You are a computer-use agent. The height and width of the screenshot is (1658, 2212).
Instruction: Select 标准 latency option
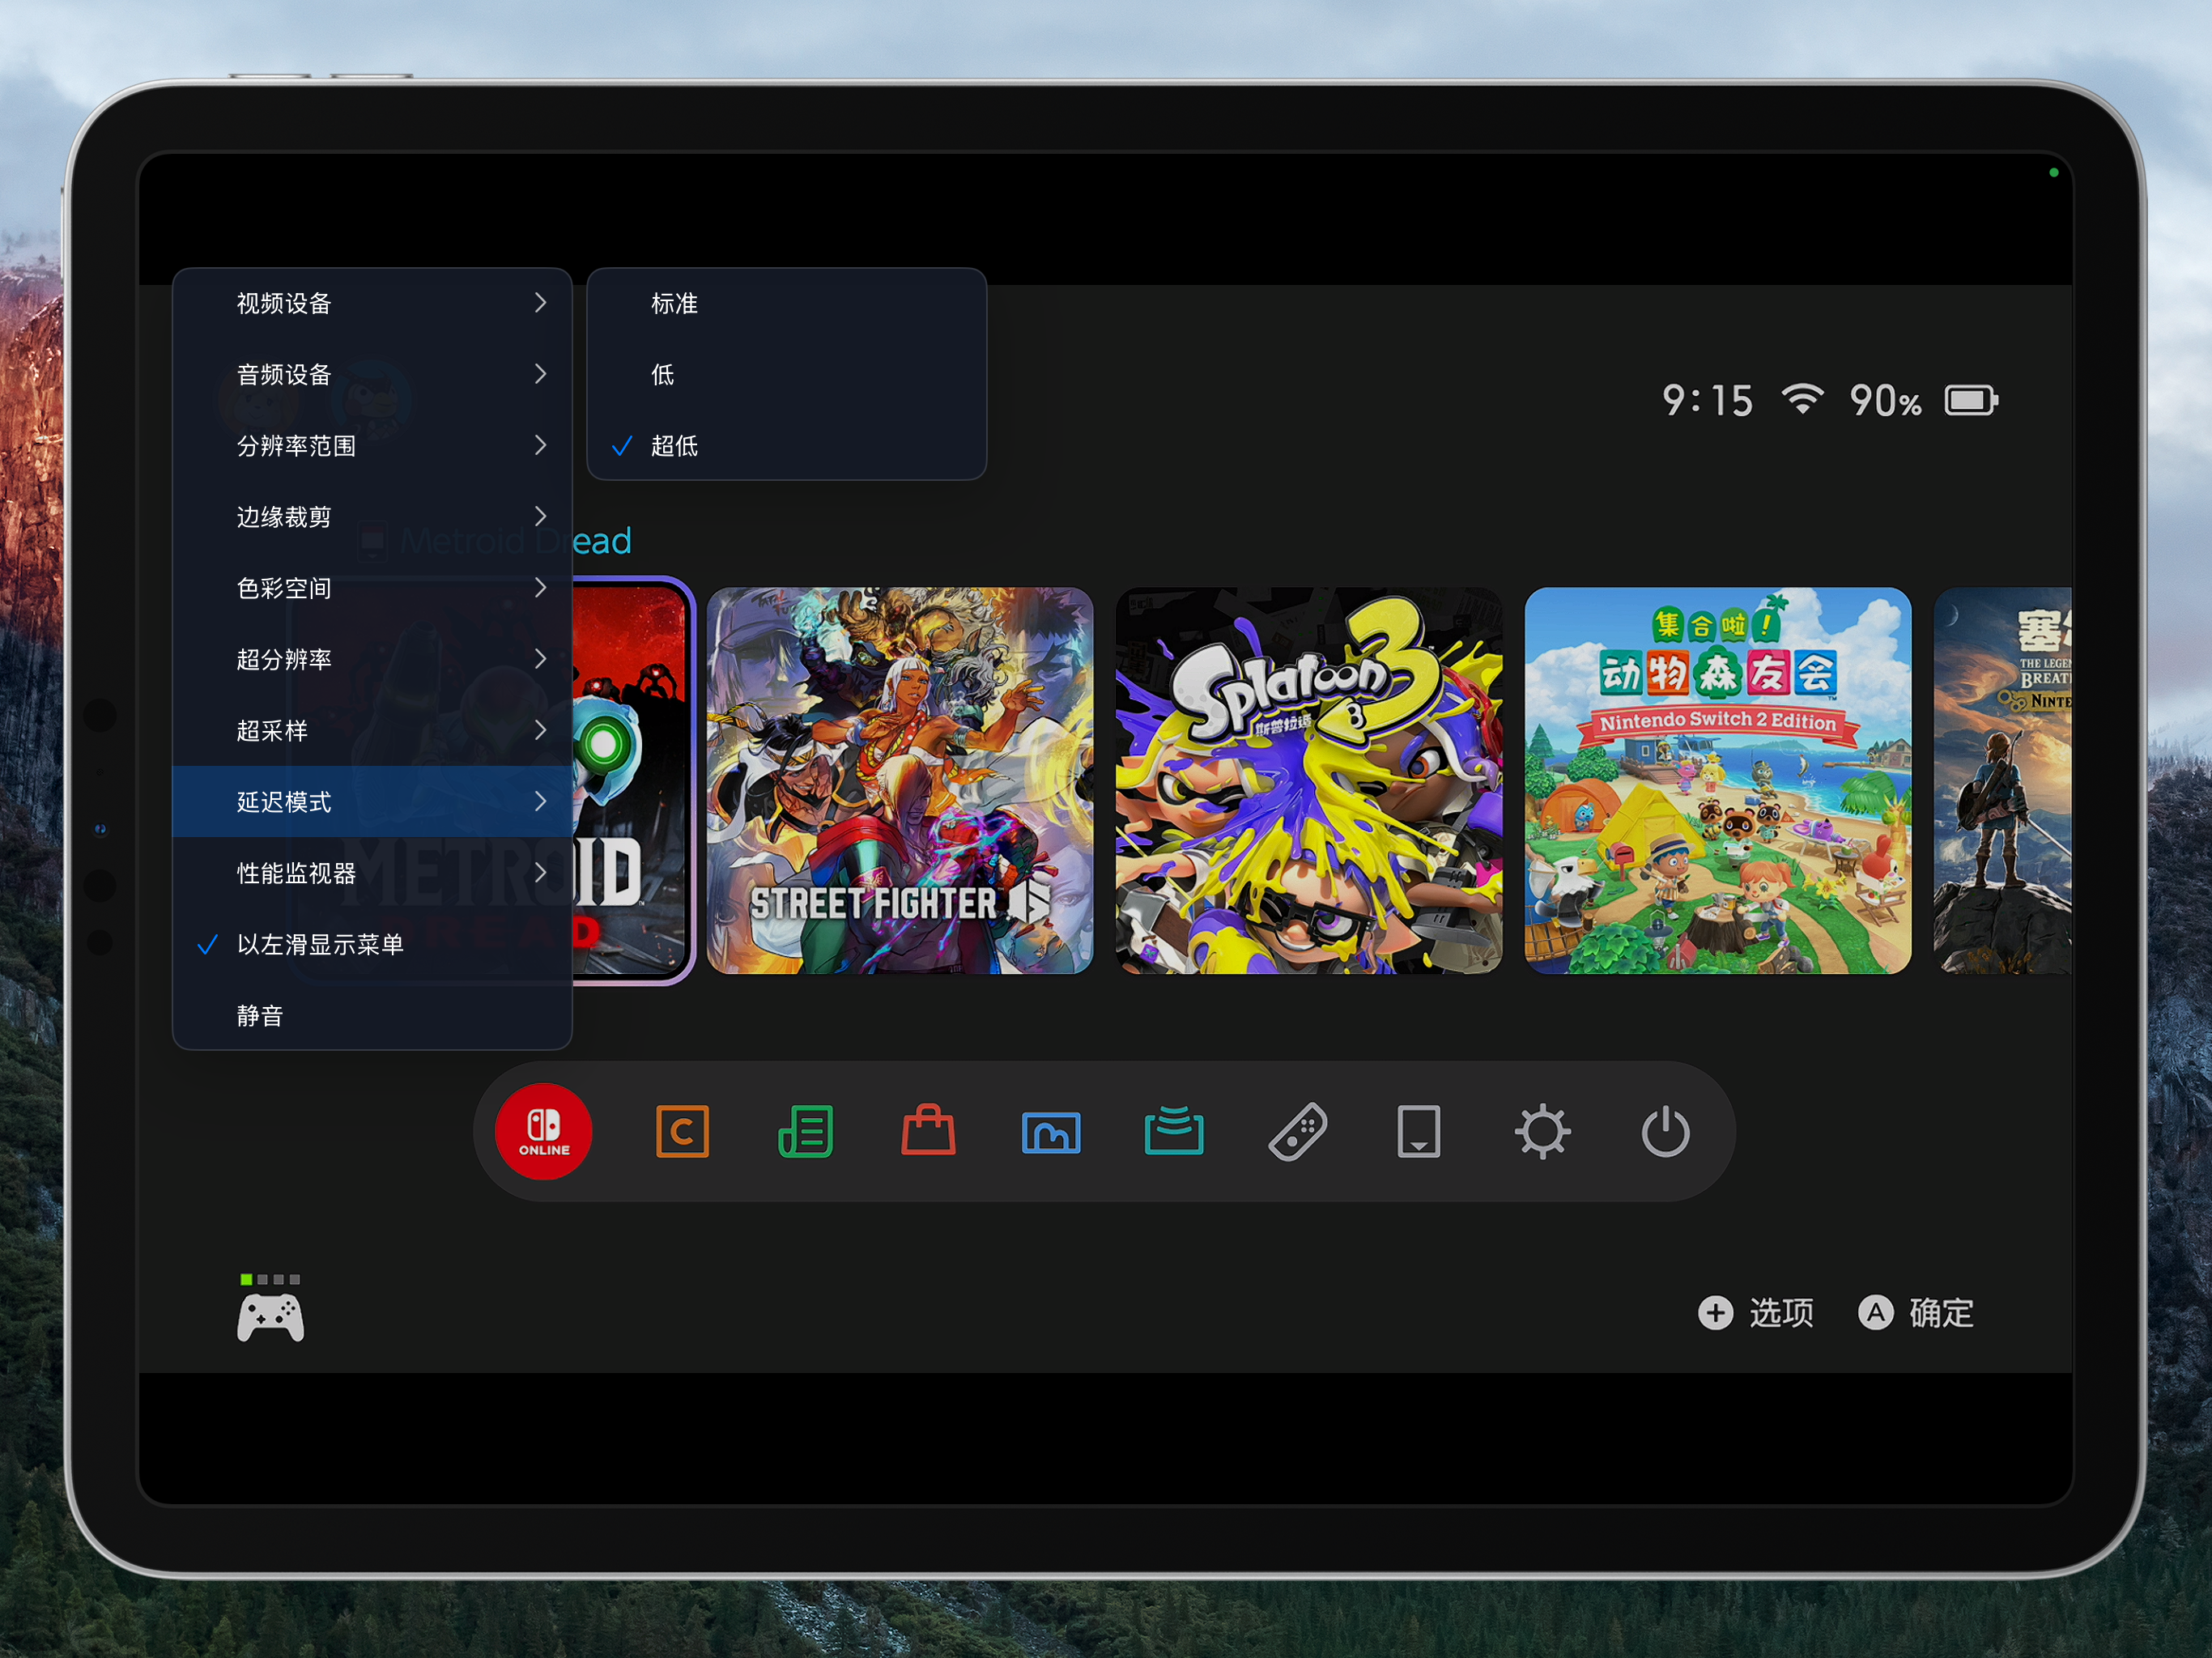coord(786,303)
